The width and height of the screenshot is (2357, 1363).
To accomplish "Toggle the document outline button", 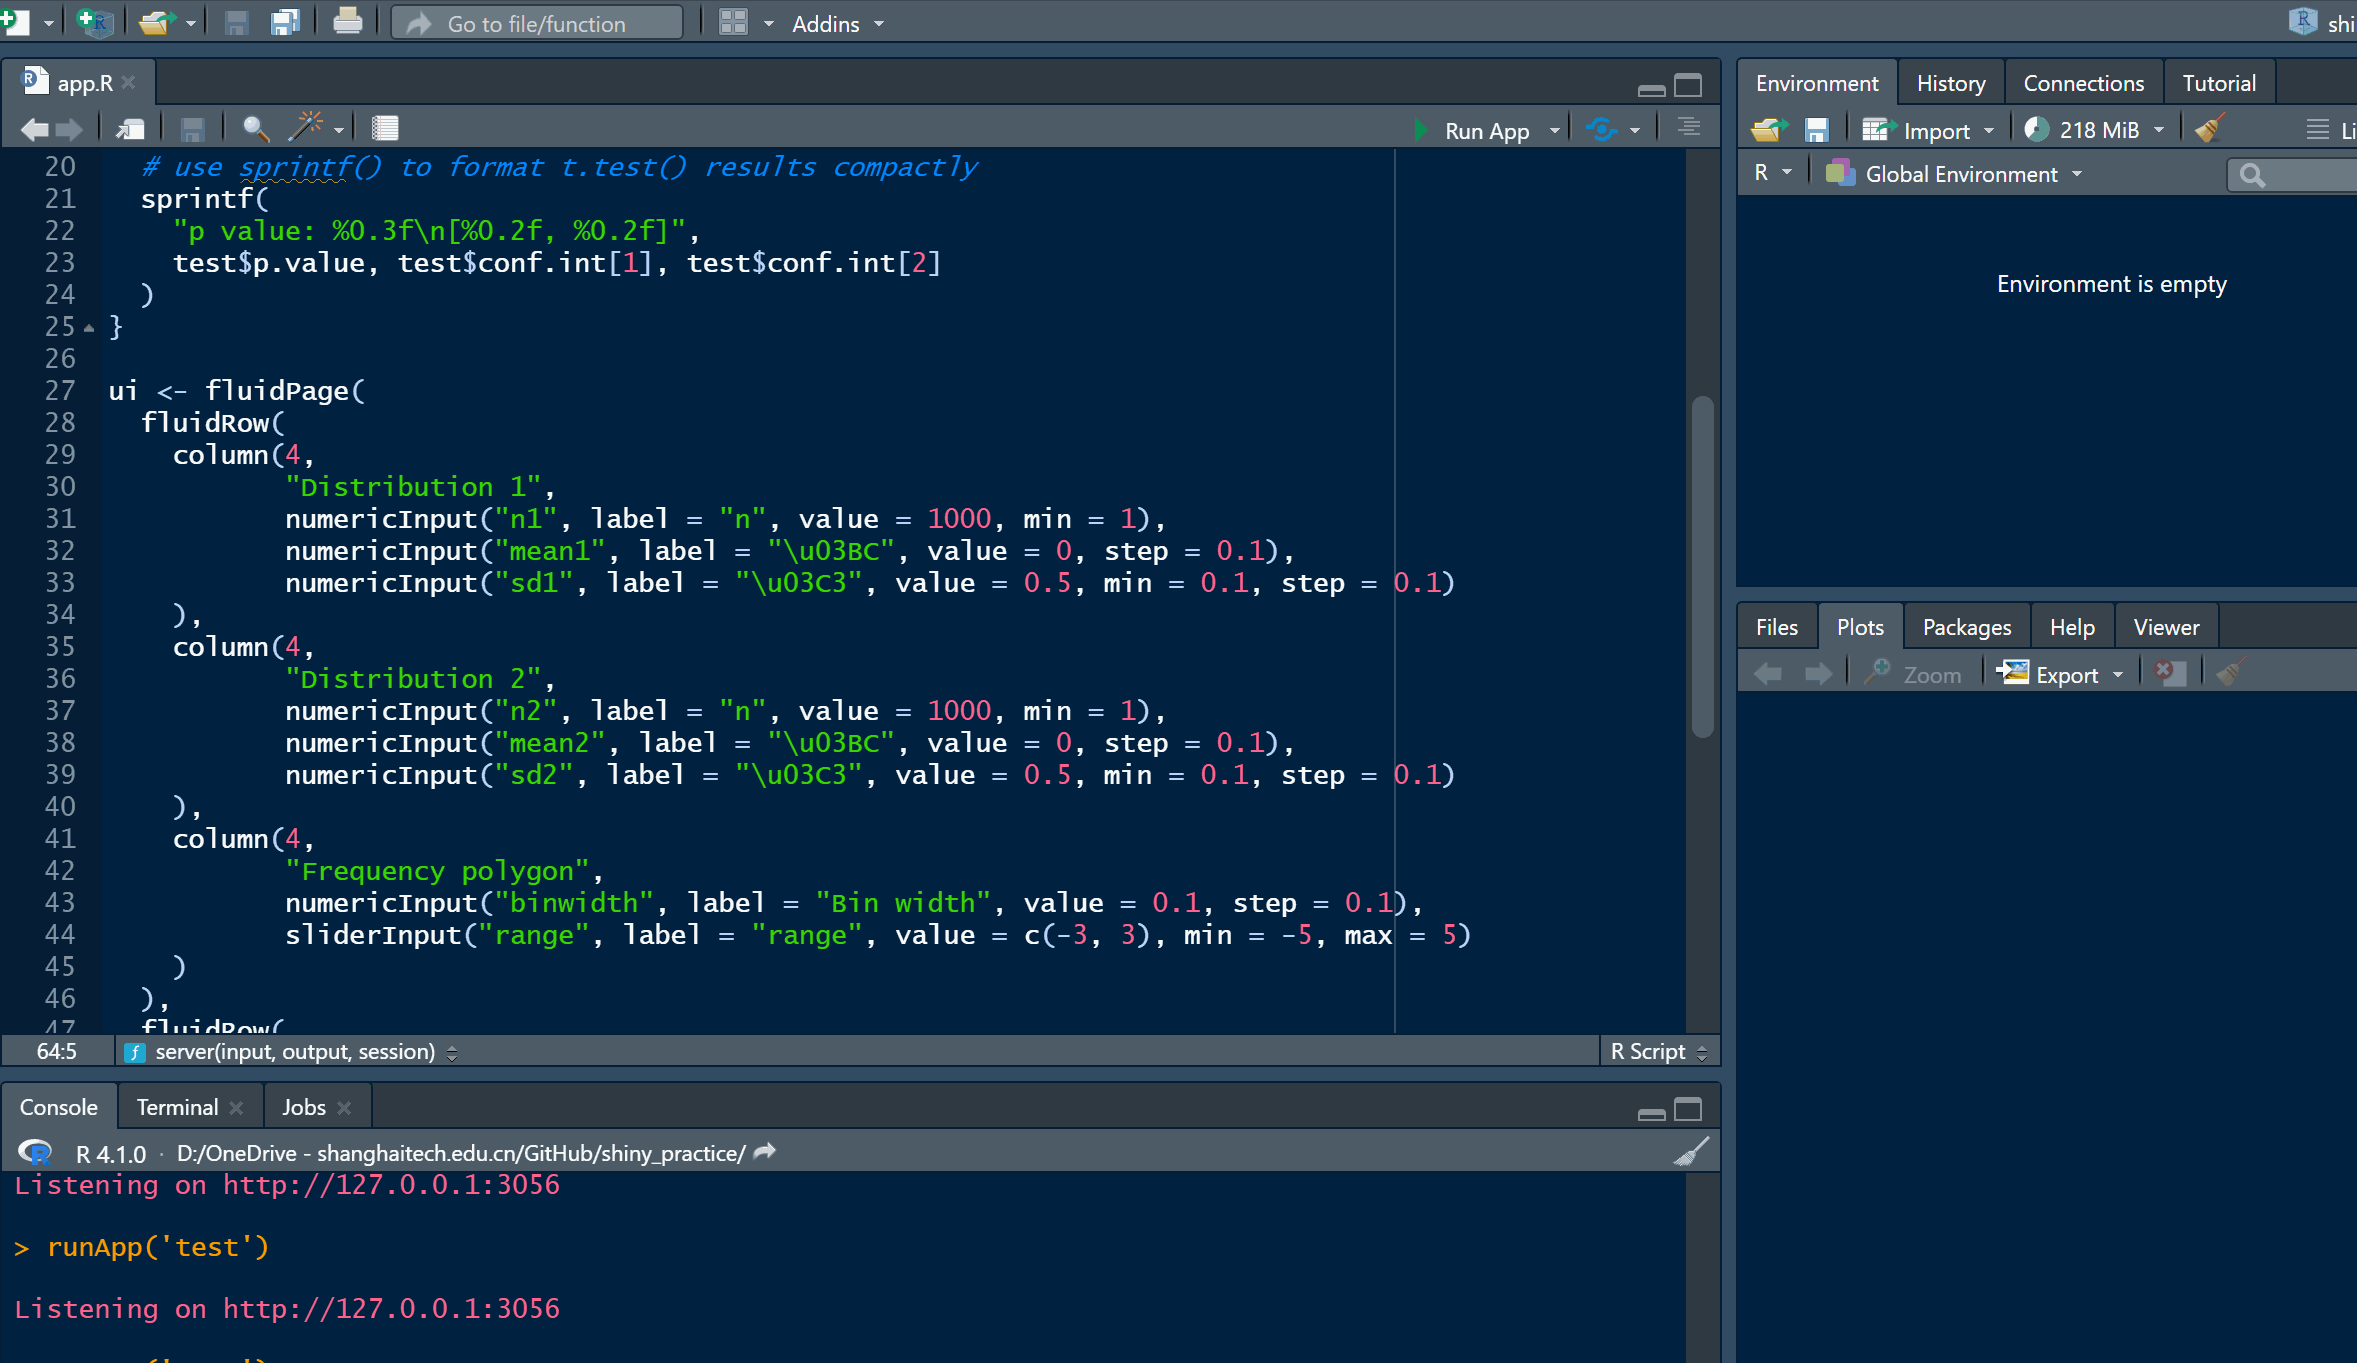I will (1689, 128).
